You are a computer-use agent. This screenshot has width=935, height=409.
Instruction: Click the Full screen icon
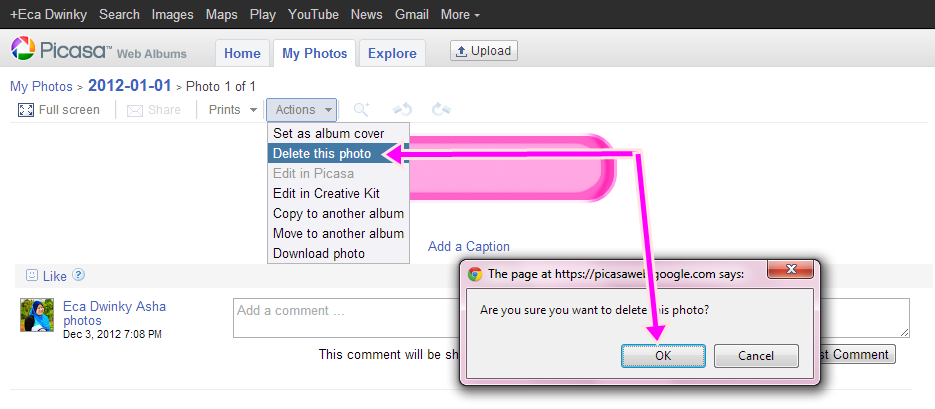click(26, 110)
